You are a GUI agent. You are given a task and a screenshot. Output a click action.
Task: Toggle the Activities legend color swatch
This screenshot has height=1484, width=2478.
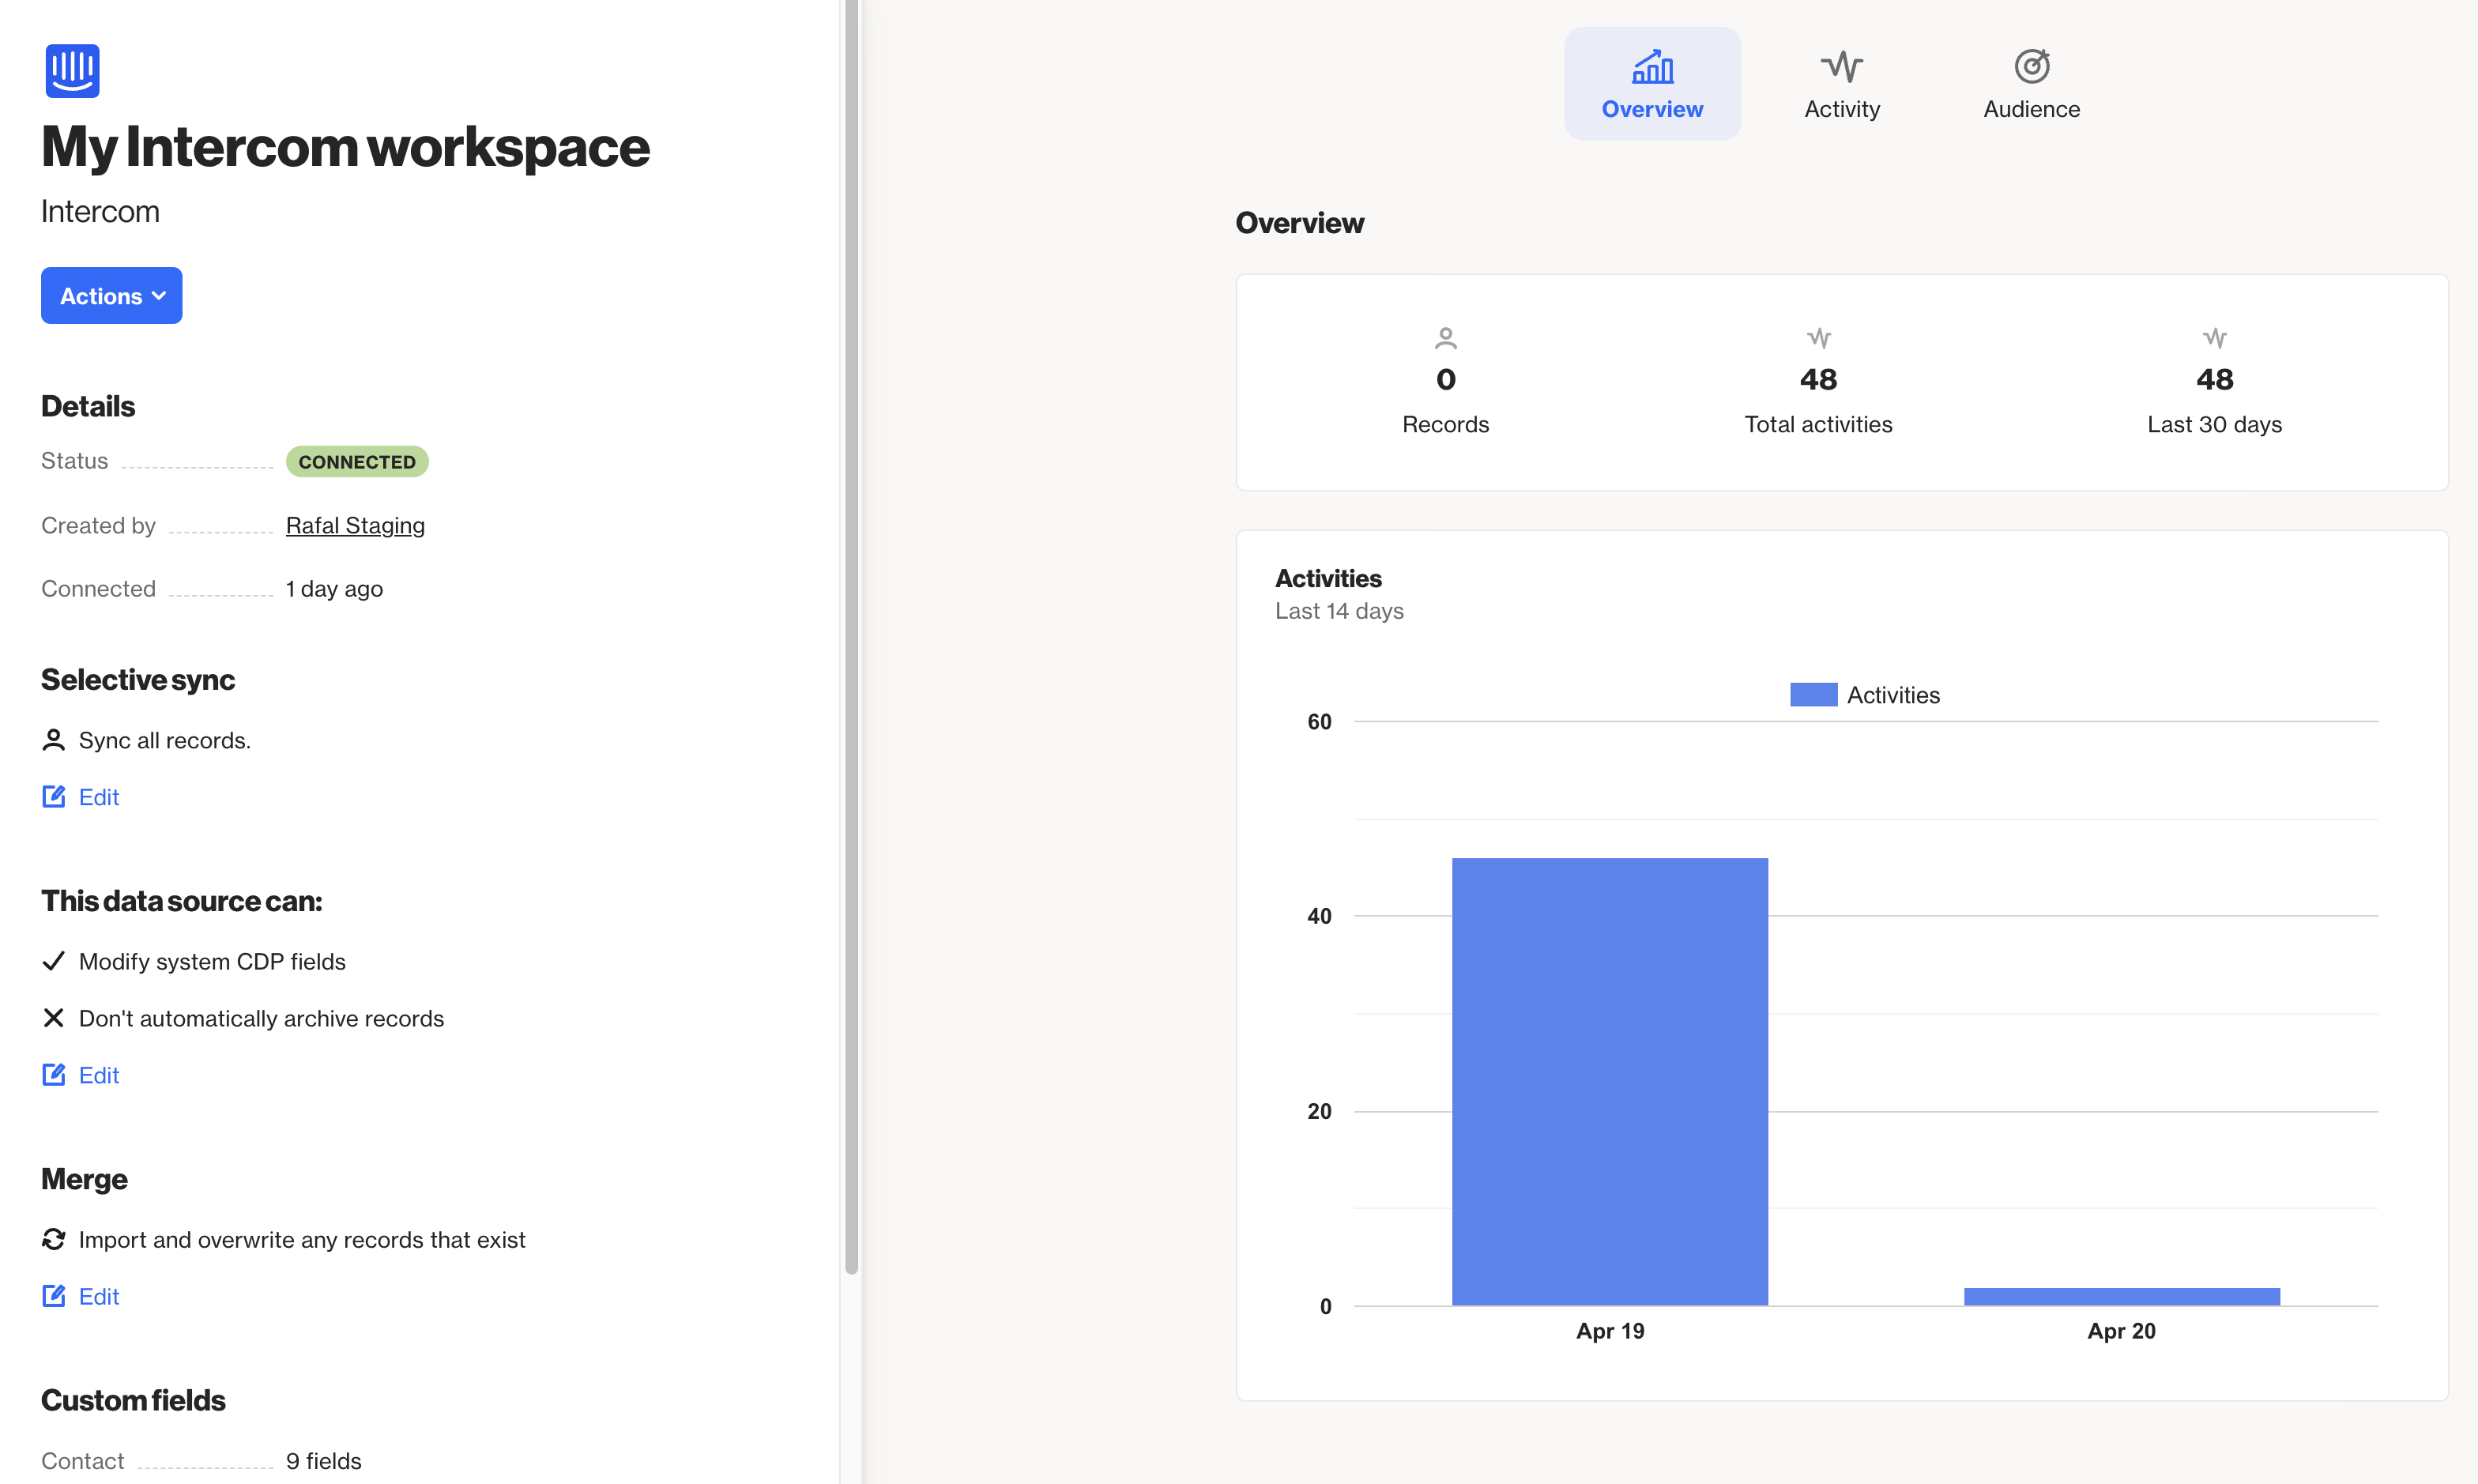coord(1813,694)
